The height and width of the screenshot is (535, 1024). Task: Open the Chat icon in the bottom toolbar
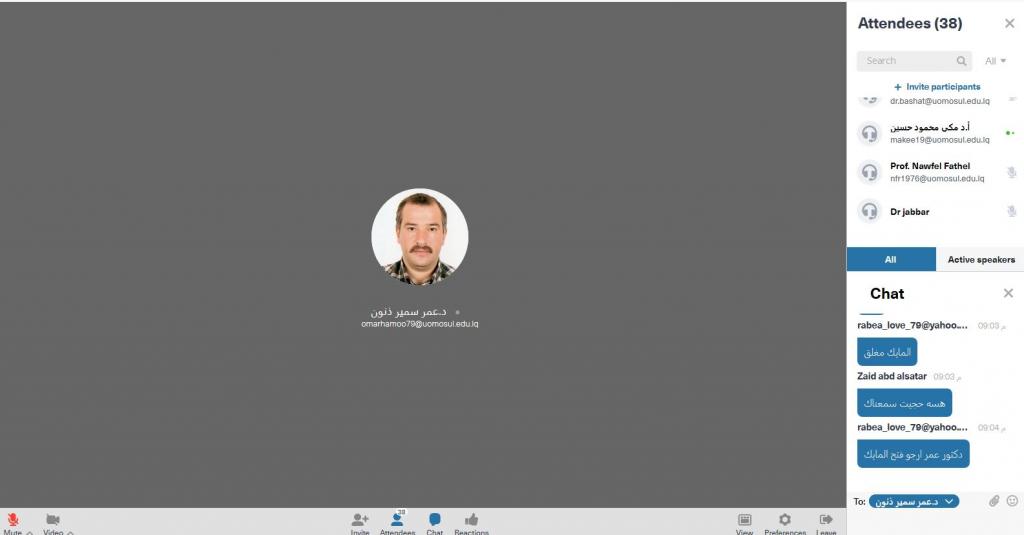pos(435,520)
